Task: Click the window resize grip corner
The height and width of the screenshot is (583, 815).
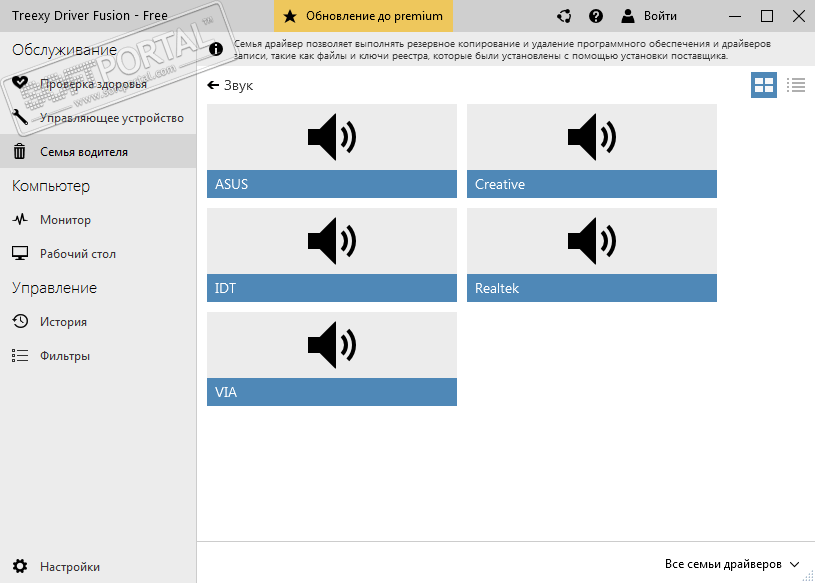Action: [808, 576]
